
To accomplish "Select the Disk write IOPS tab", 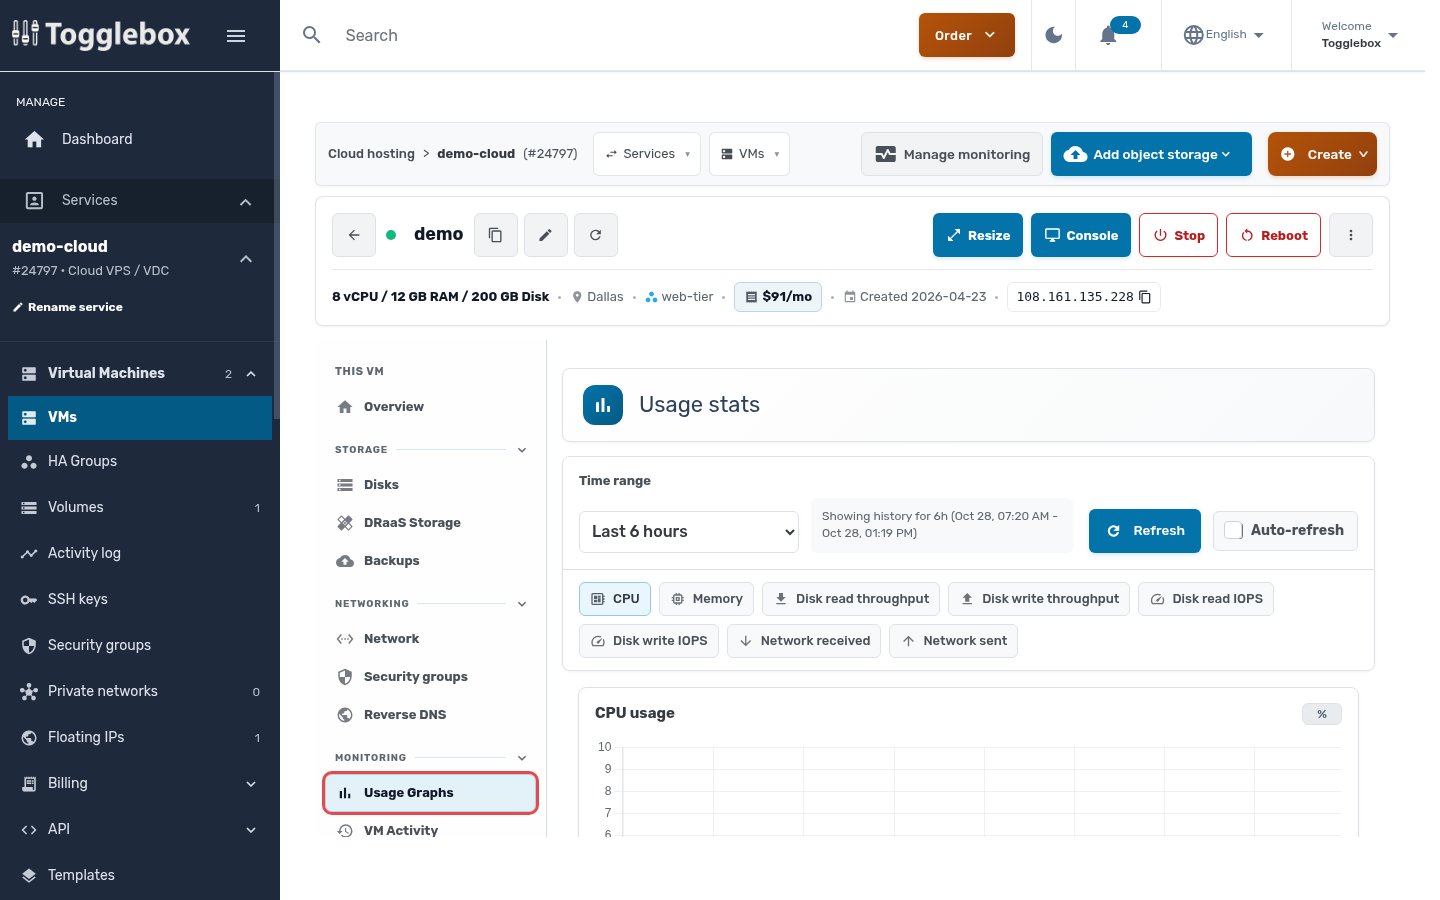I will point(649,641).
